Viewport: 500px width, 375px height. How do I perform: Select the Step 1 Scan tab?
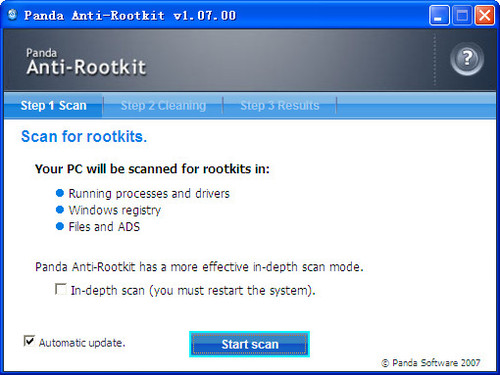pyautogui.click(x=53, y=106)
